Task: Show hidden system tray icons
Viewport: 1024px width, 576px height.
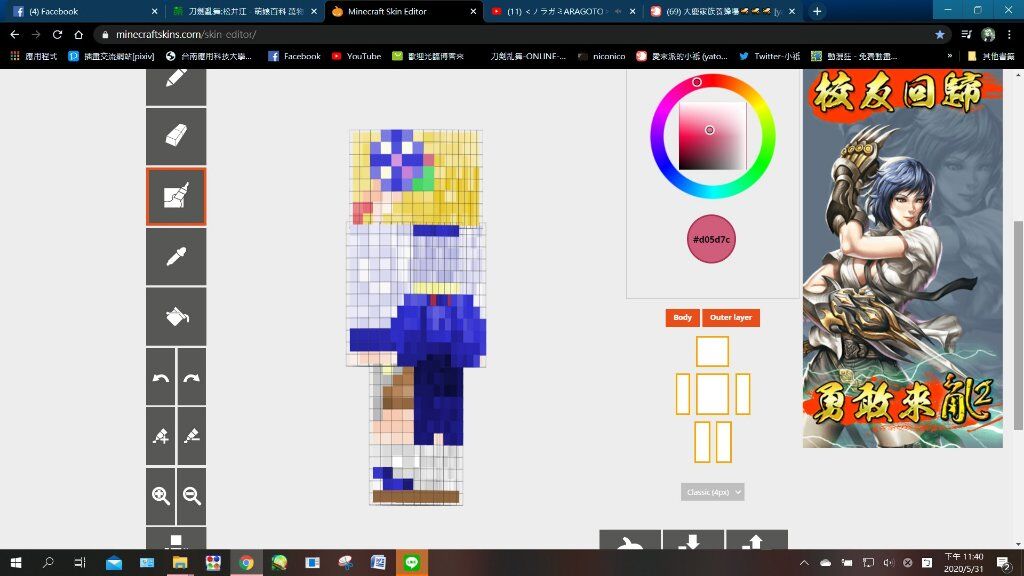Action: click(804, 562)
